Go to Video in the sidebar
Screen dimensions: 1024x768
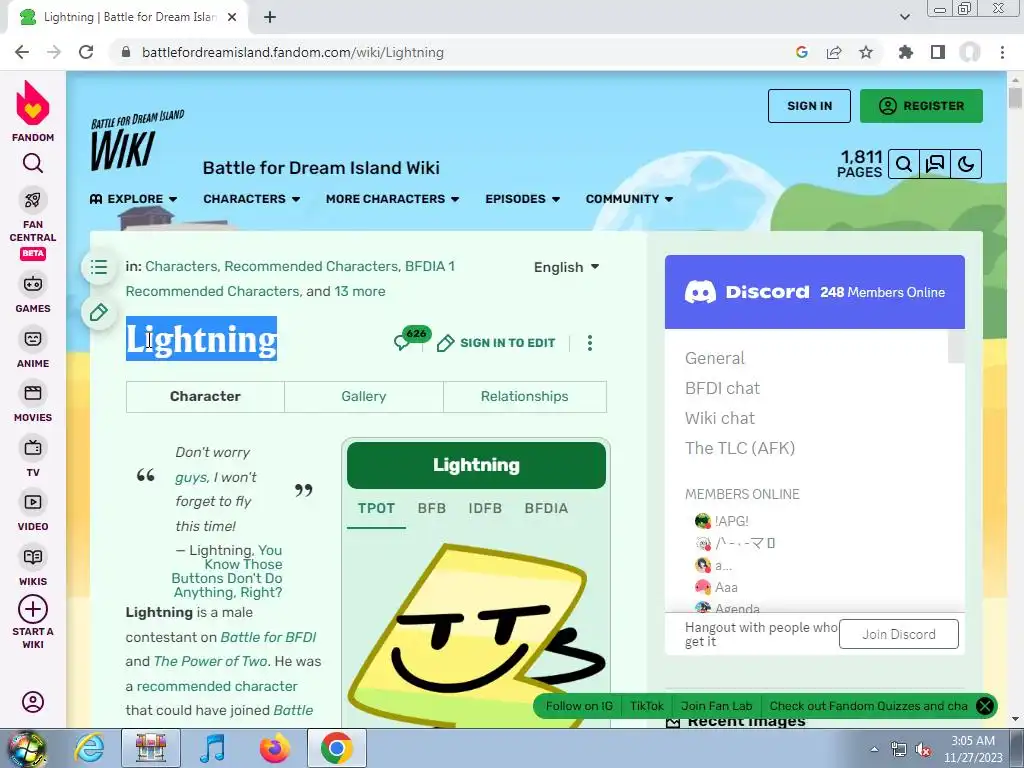coord(33,512)
